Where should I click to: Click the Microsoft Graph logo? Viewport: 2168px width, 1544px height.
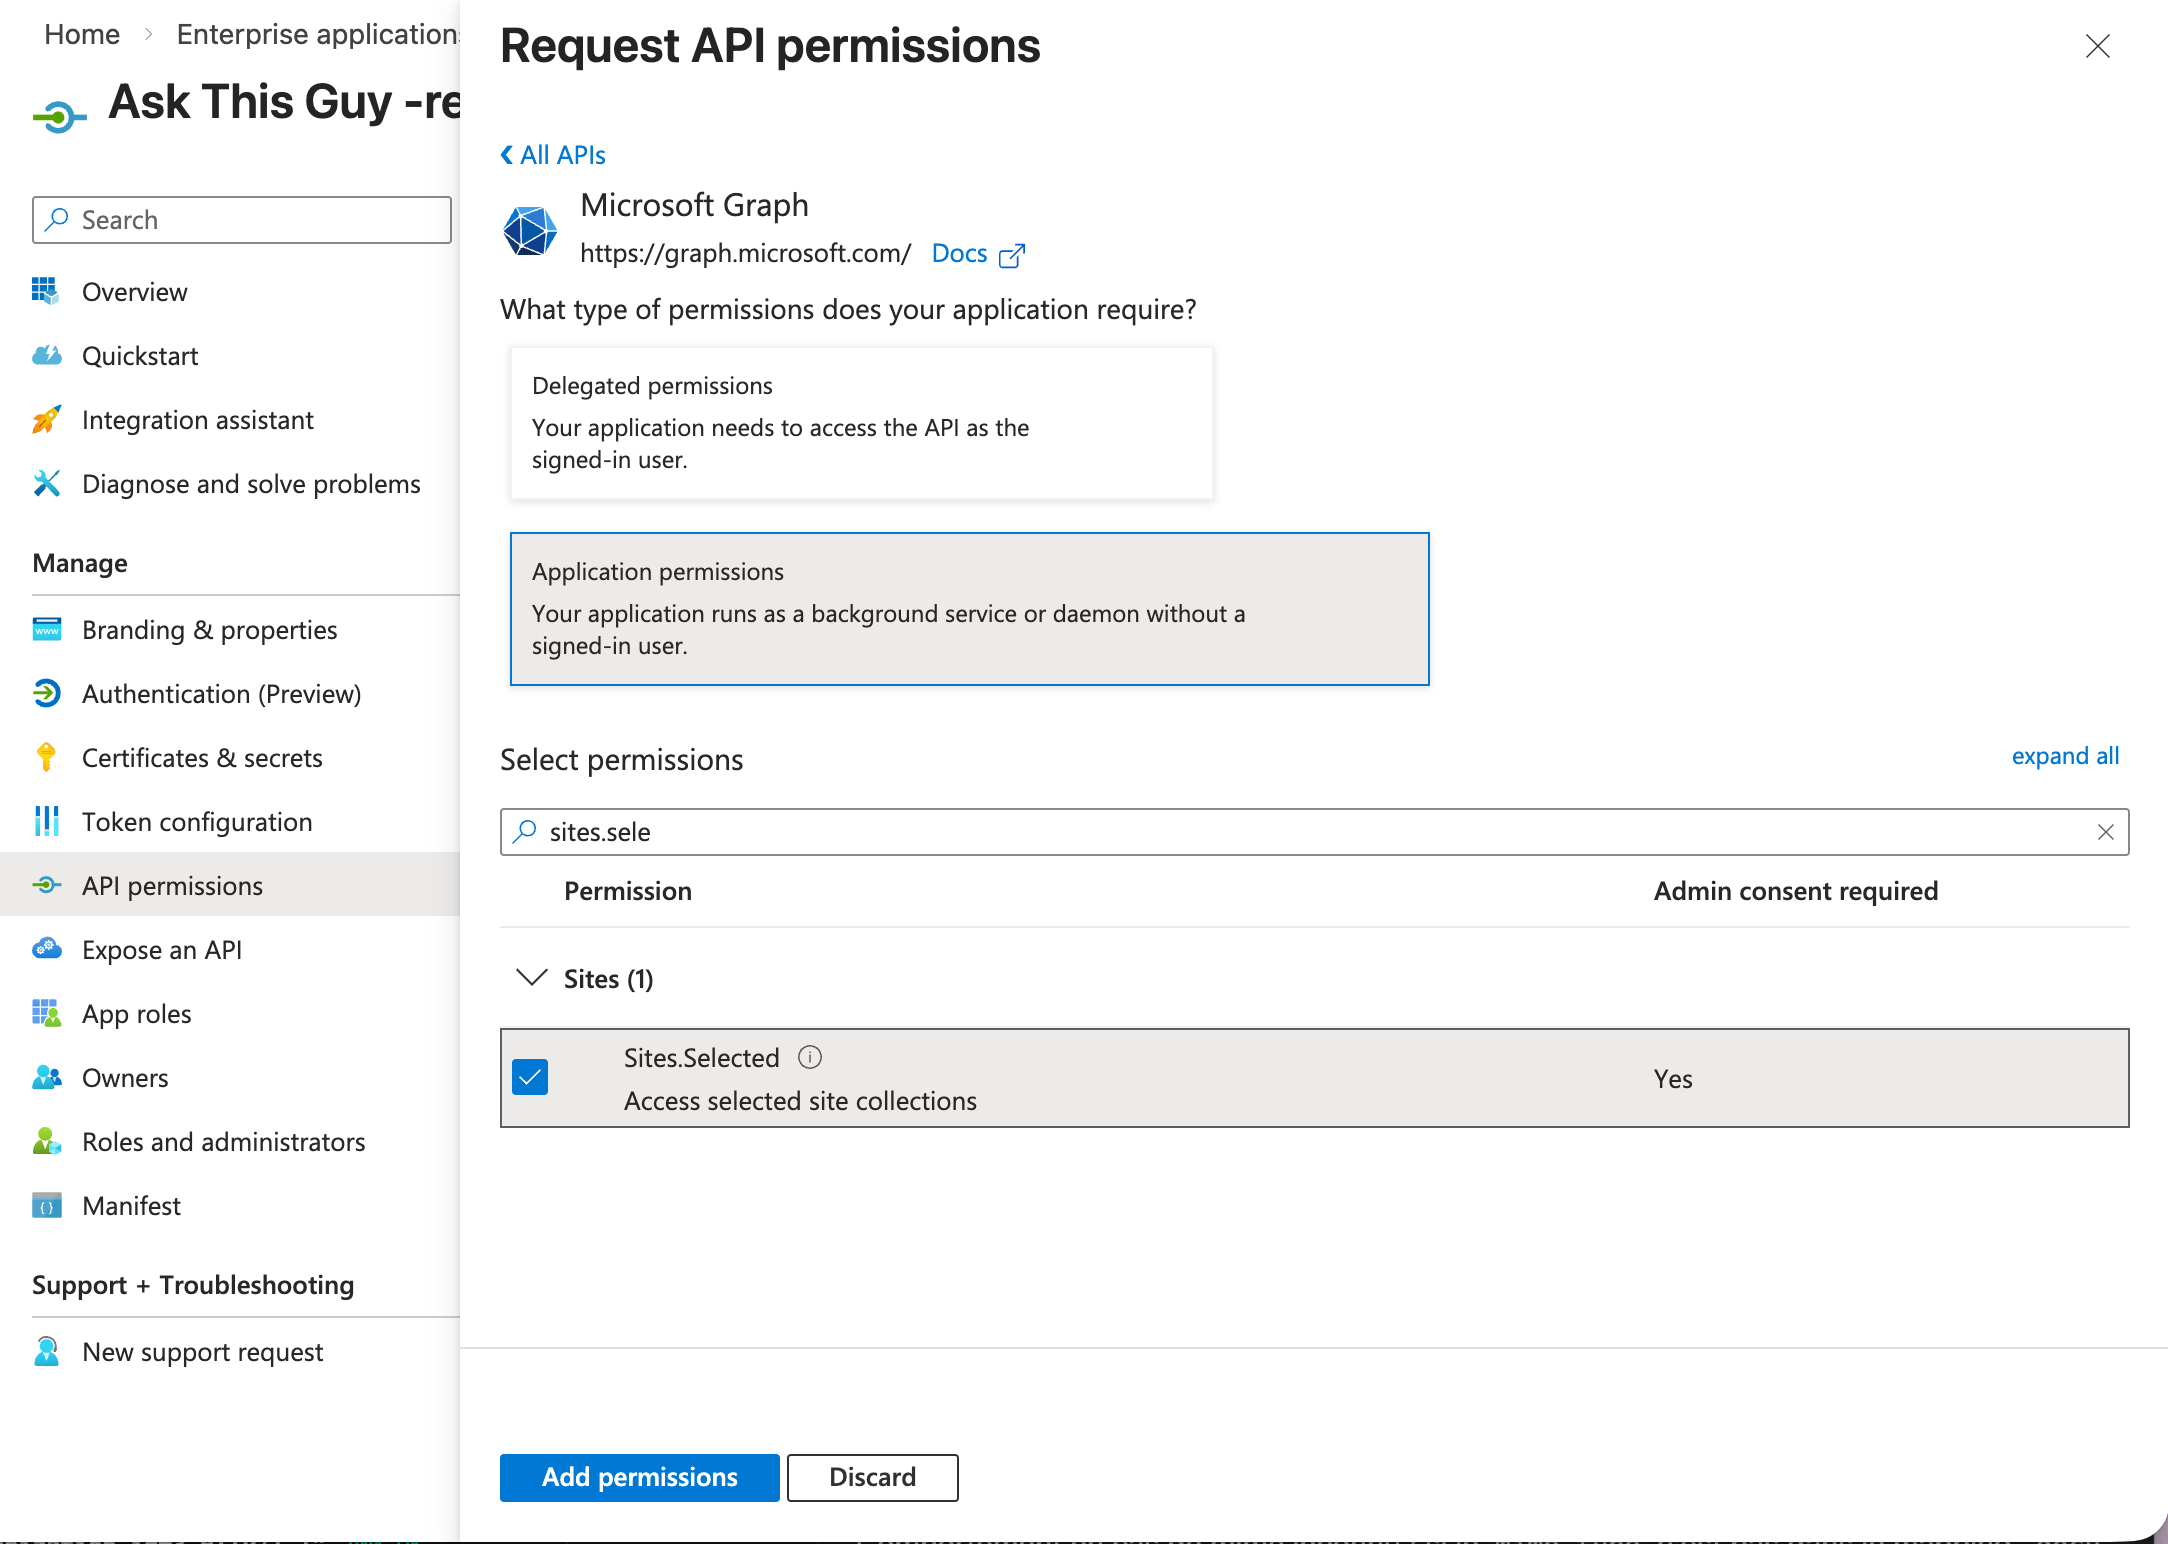click(x=529, y=228)
